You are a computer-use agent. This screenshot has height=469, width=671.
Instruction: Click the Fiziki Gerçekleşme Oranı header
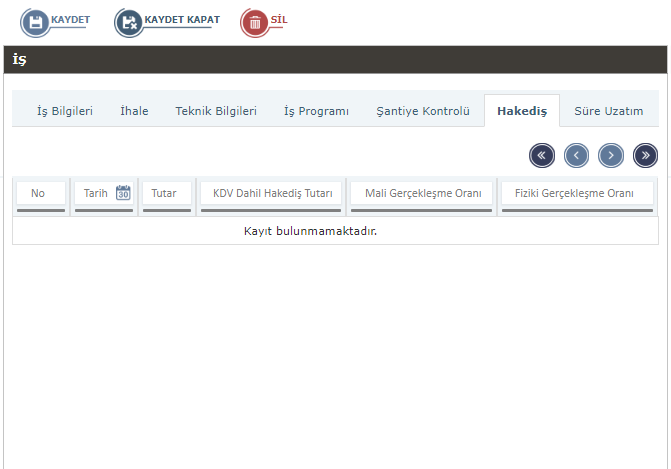[574, 193]
